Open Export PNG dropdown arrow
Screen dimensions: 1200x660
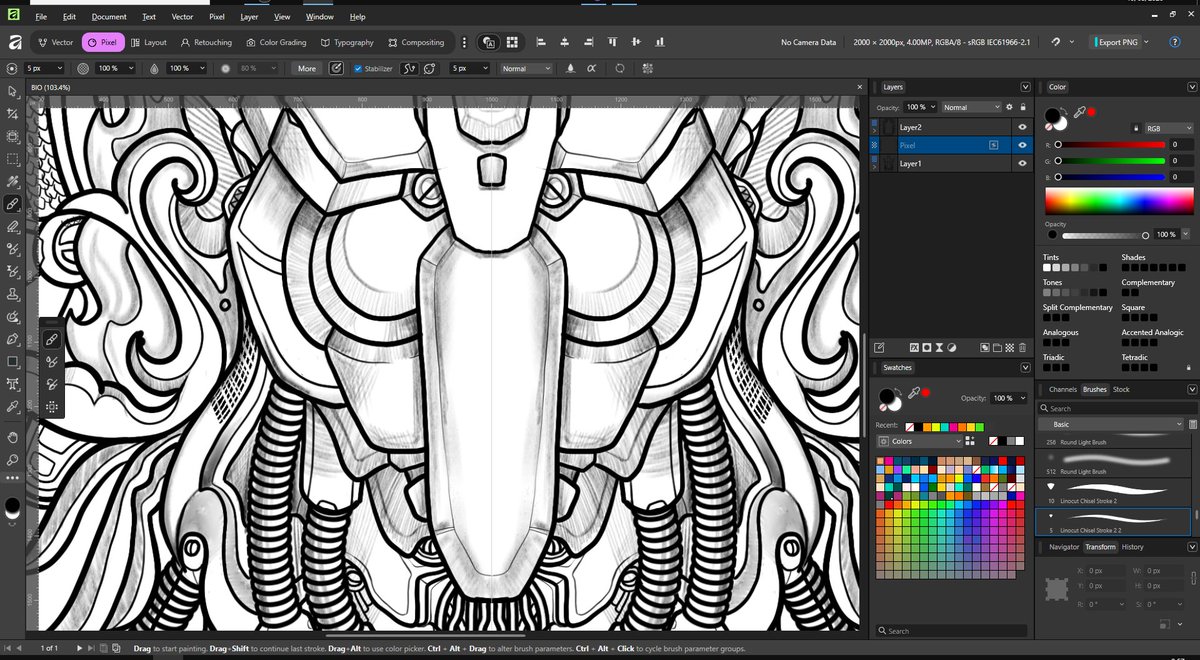tap(1146, 42)
